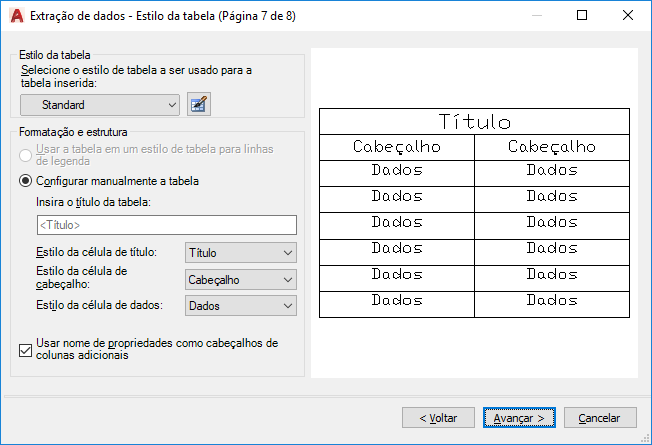Open the data cell style dropdown (Dados)
Screen dimensions: 652x445
coord(242,306)
